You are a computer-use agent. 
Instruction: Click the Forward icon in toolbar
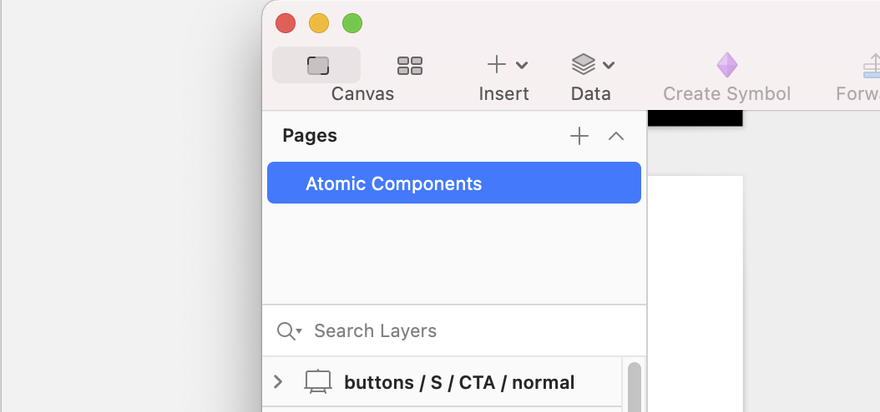point(872,66)
